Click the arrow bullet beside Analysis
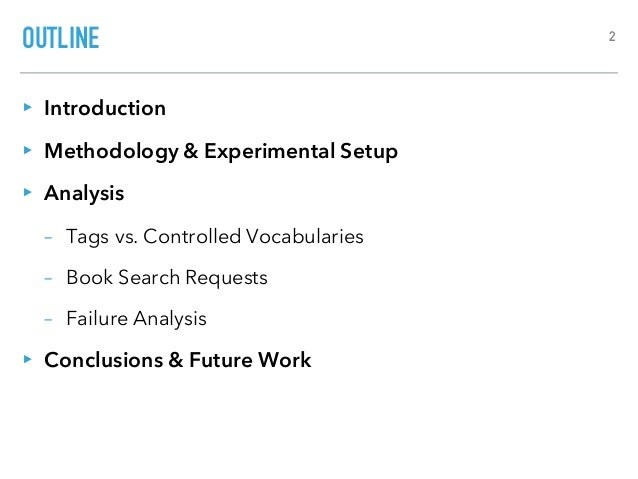Screen dimensions: 638x479 pyautogui.click(x=28, y=192)
